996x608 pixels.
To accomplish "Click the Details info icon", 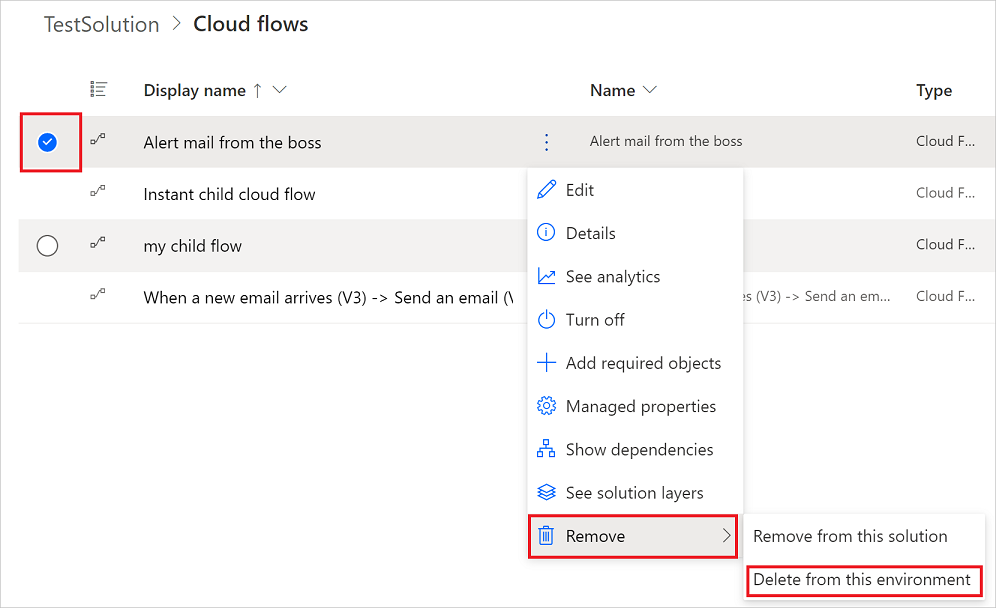I will click(547, 232).
